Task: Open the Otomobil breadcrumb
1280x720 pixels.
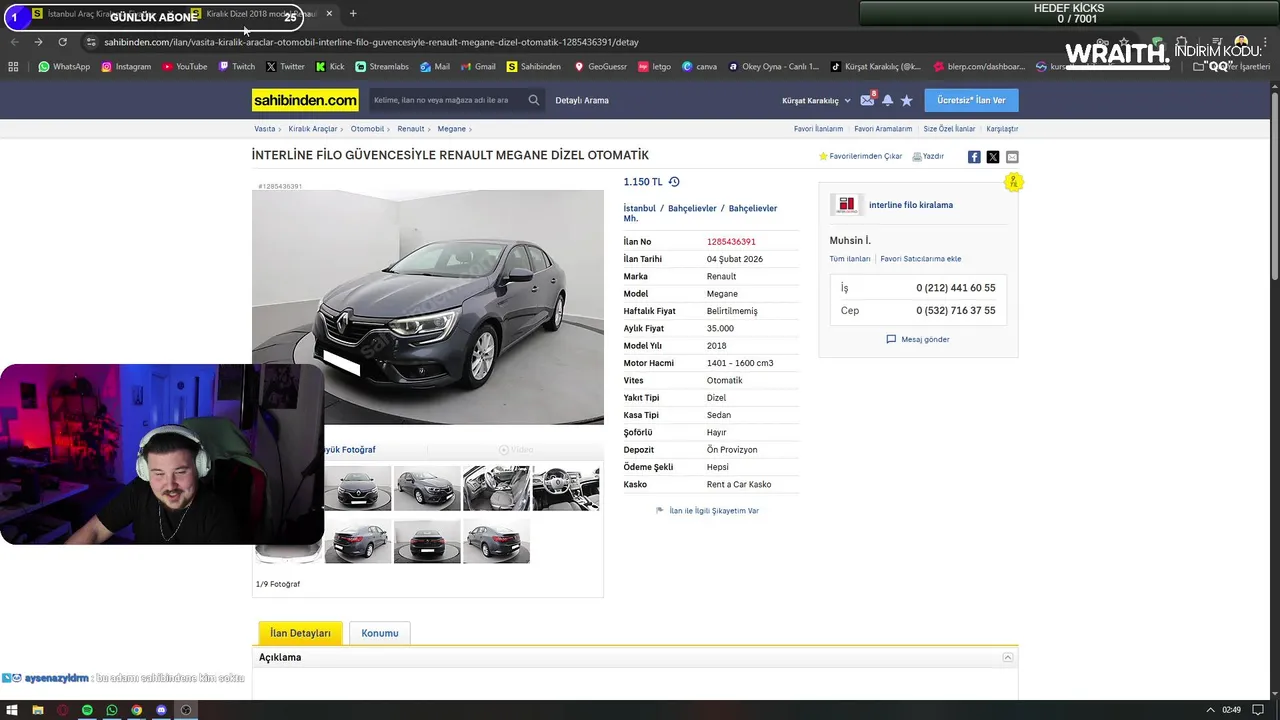Action: [367, 129]
